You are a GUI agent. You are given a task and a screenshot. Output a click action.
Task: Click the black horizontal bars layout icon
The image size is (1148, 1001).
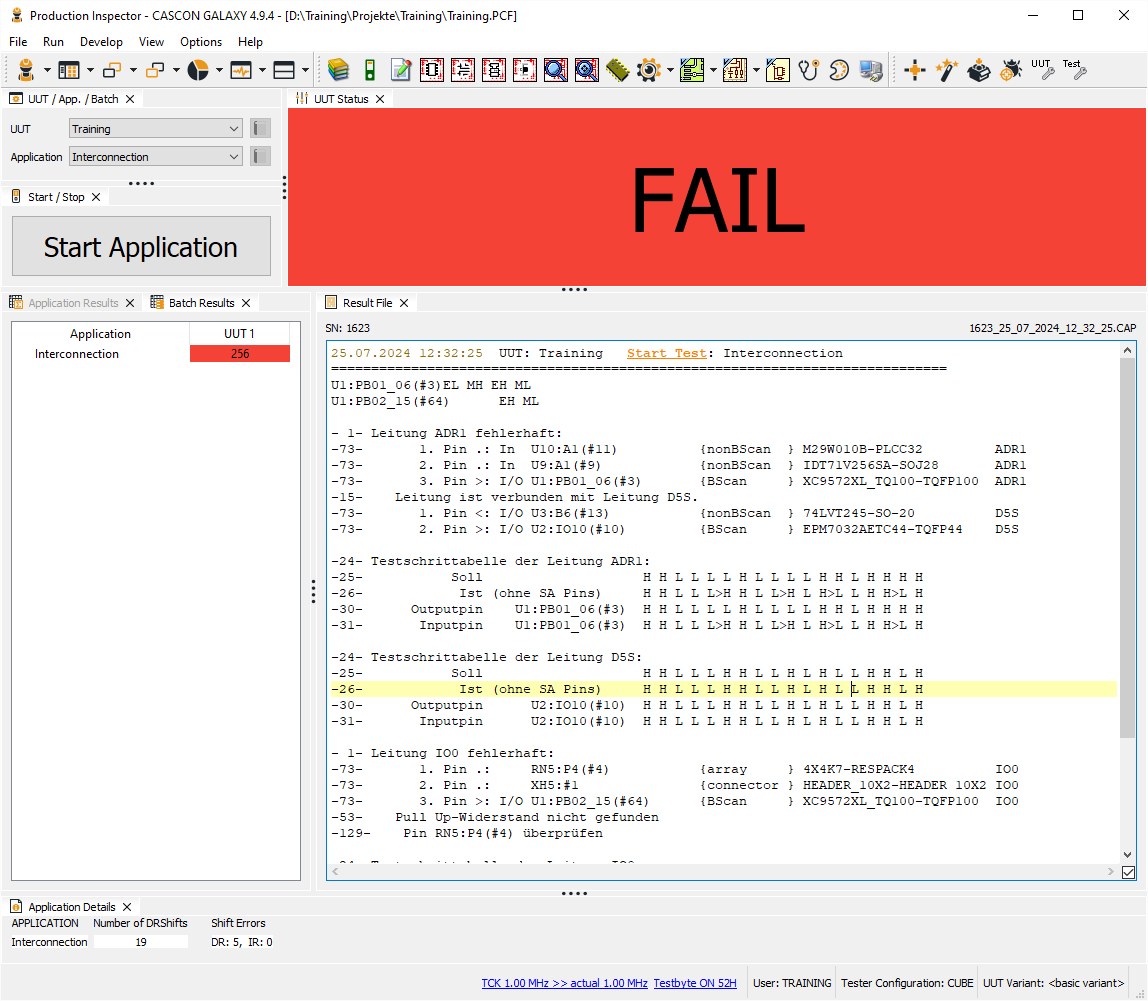point(283,70)
